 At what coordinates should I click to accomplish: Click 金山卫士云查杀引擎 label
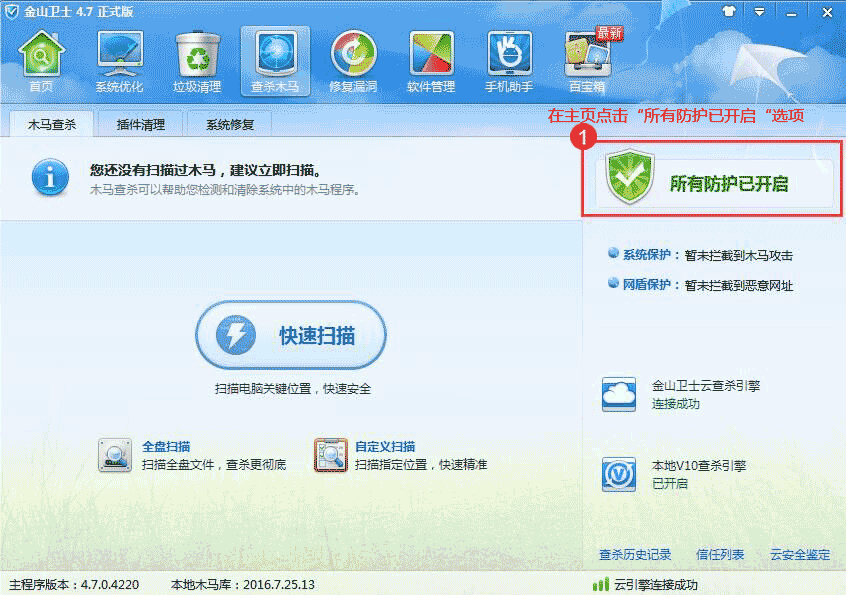pyautogui.click(x=706, y=386)
